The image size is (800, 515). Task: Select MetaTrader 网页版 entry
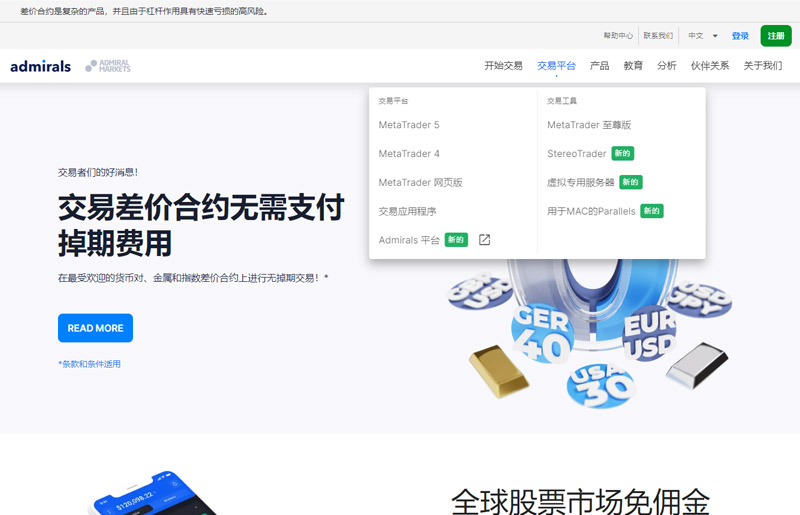[420, 182]
